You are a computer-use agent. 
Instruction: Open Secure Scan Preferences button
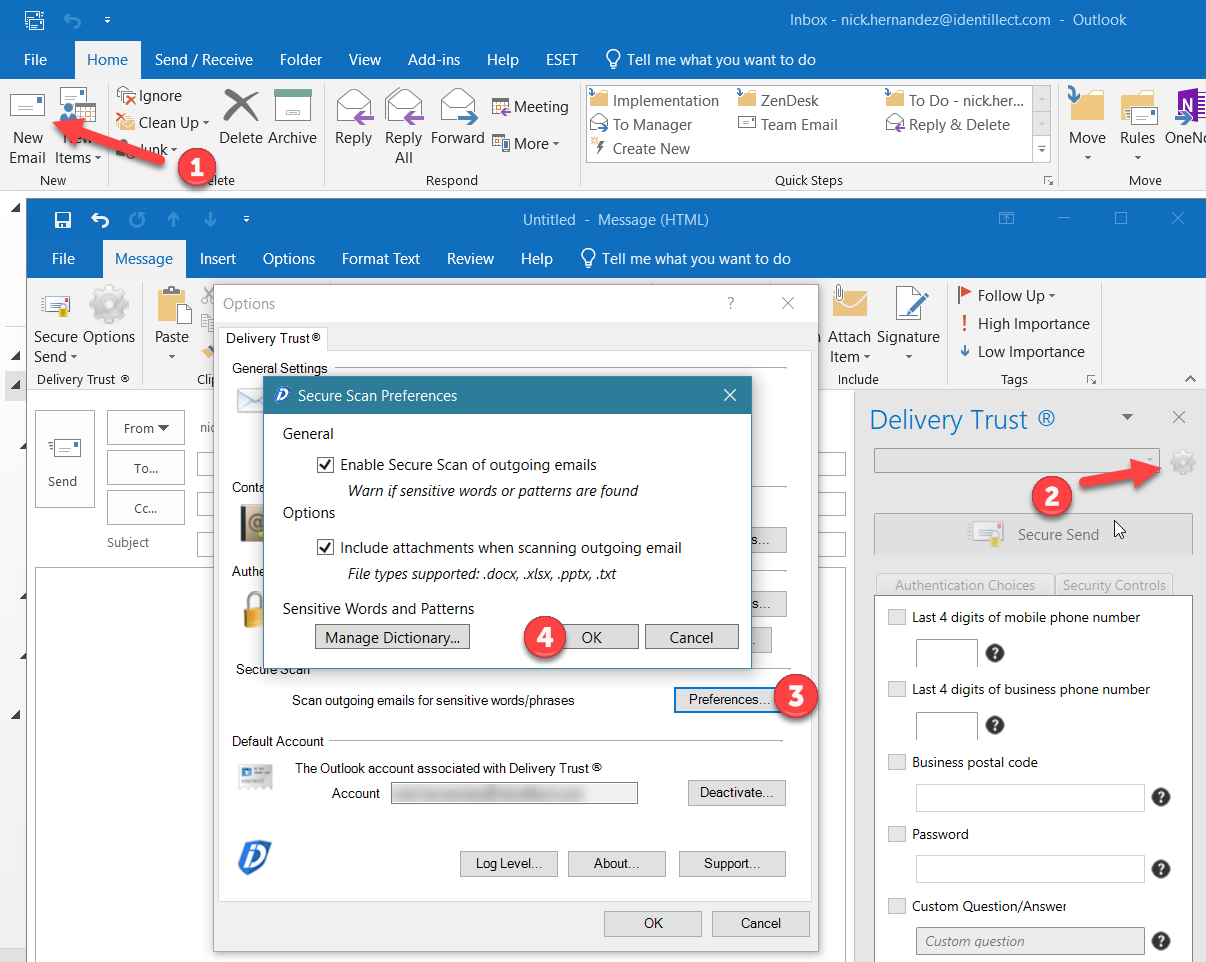[x=730, y=700]
